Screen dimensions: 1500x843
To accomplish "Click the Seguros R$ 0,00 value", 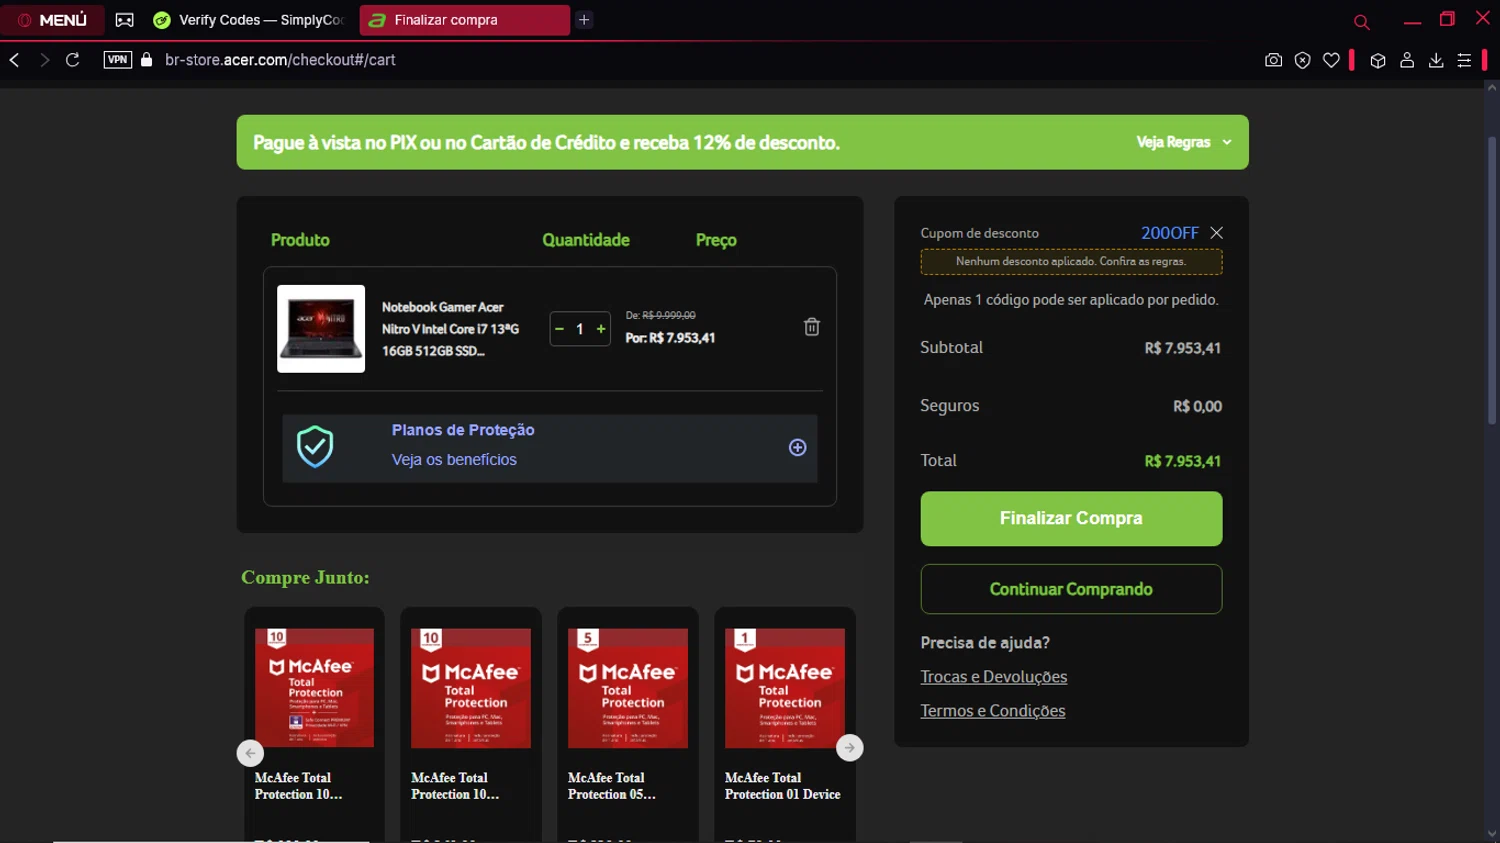I will (1197, 406).
